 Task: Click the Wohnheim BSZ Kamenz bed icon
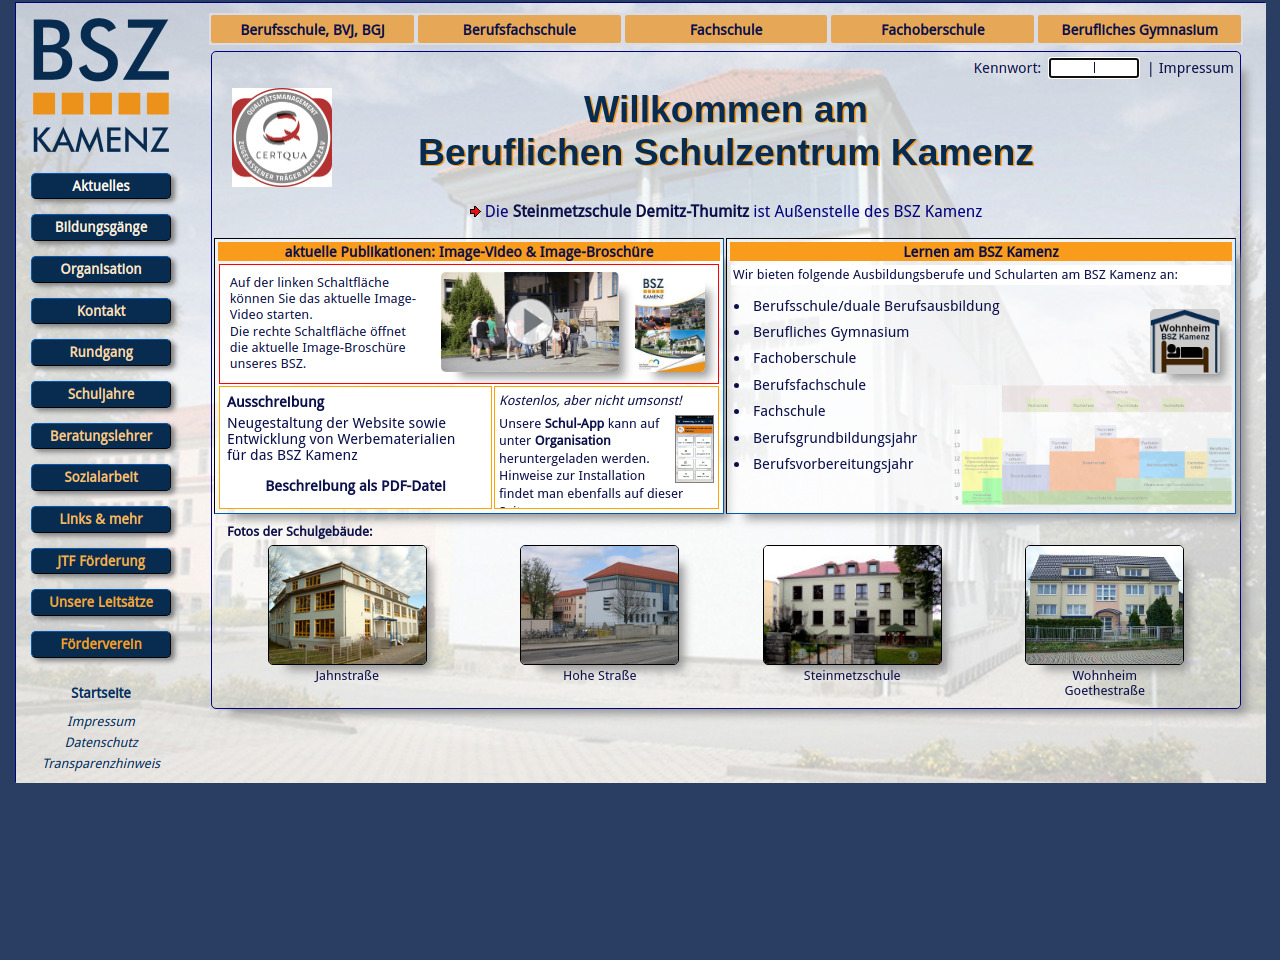pos(1184,342)
